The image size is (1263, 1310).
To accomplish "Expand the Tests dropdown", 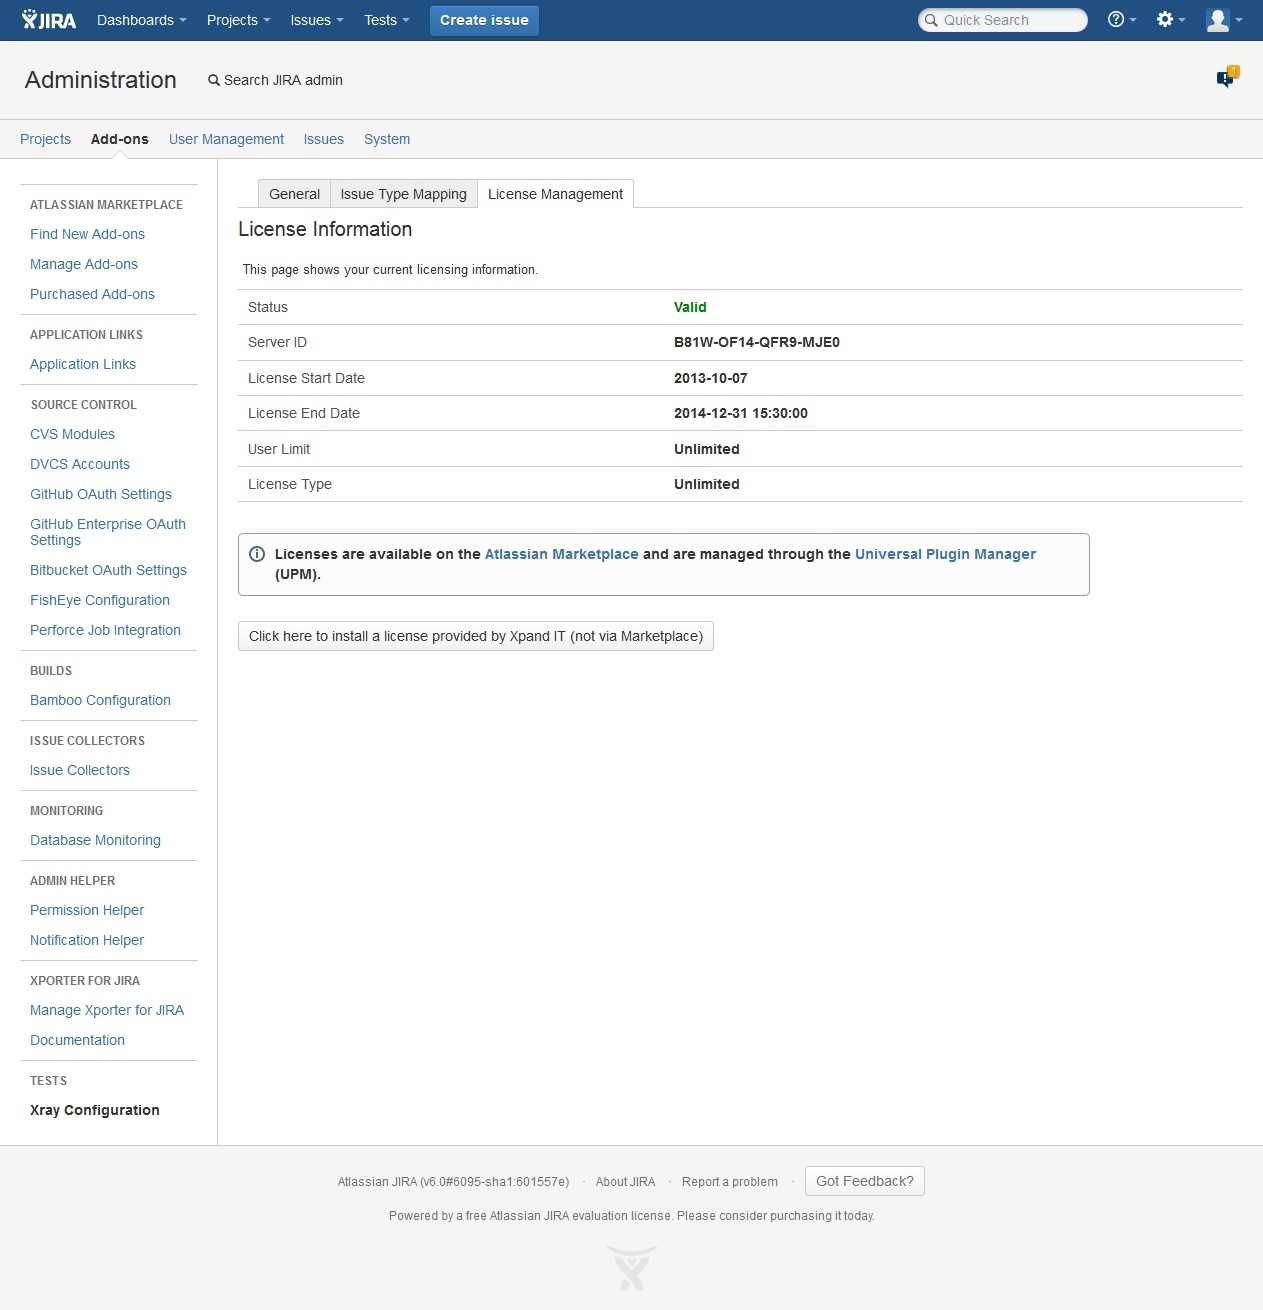I will [x=386, y=20].
